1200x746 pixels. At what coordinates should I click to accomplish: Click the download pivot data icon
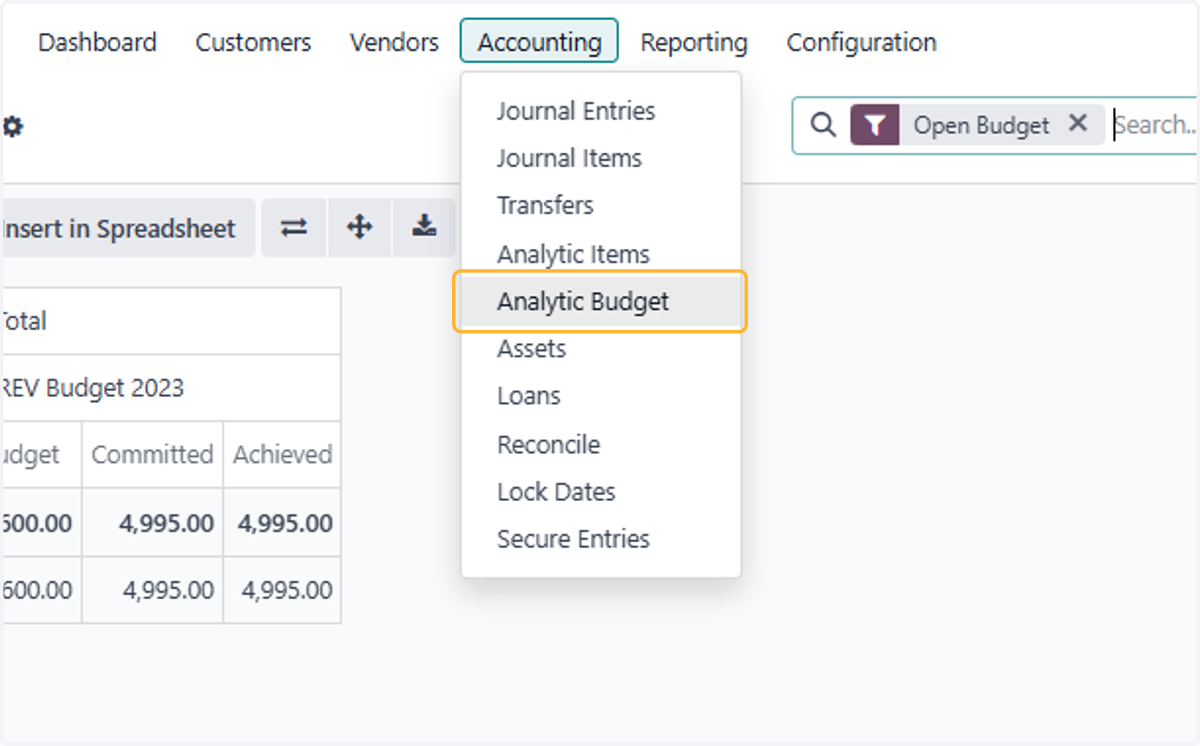pyautogui.click(x=424, y=228)
